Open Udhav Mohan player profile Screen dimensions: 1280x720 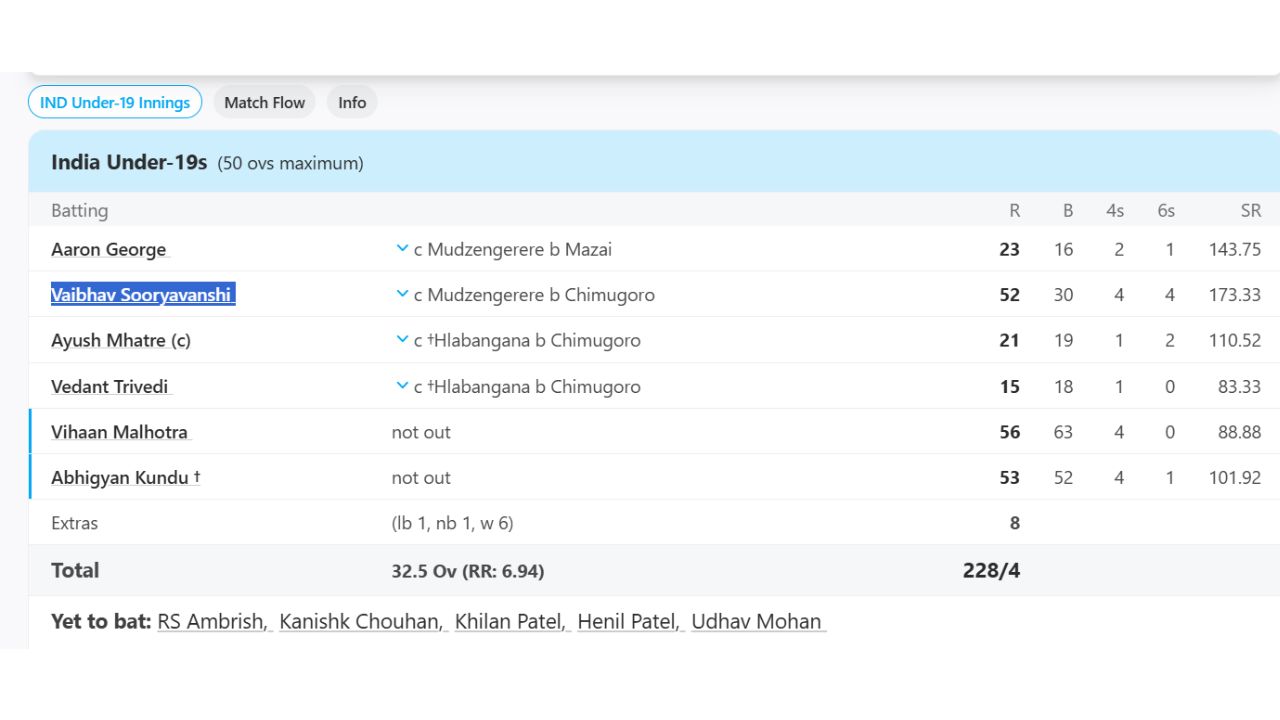(757, 621)
